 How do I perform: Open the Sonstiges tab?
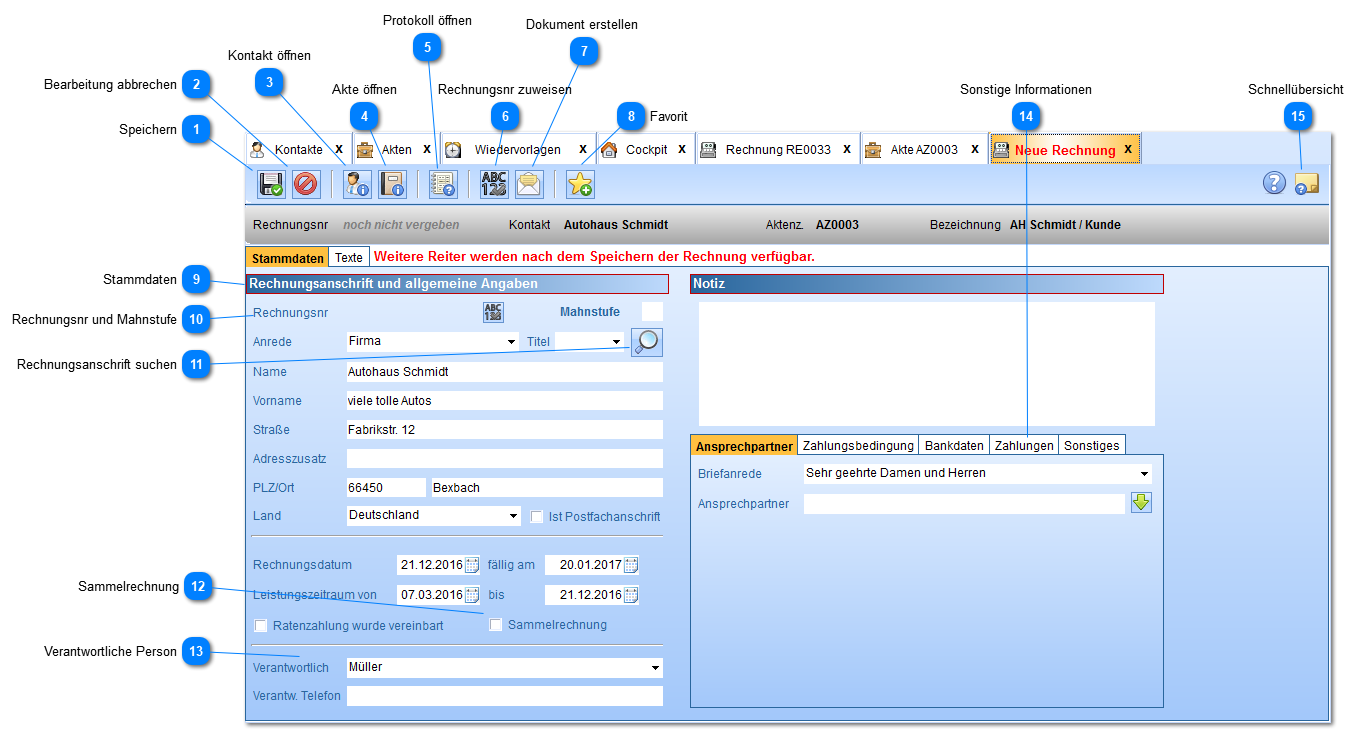point(1092,445)
